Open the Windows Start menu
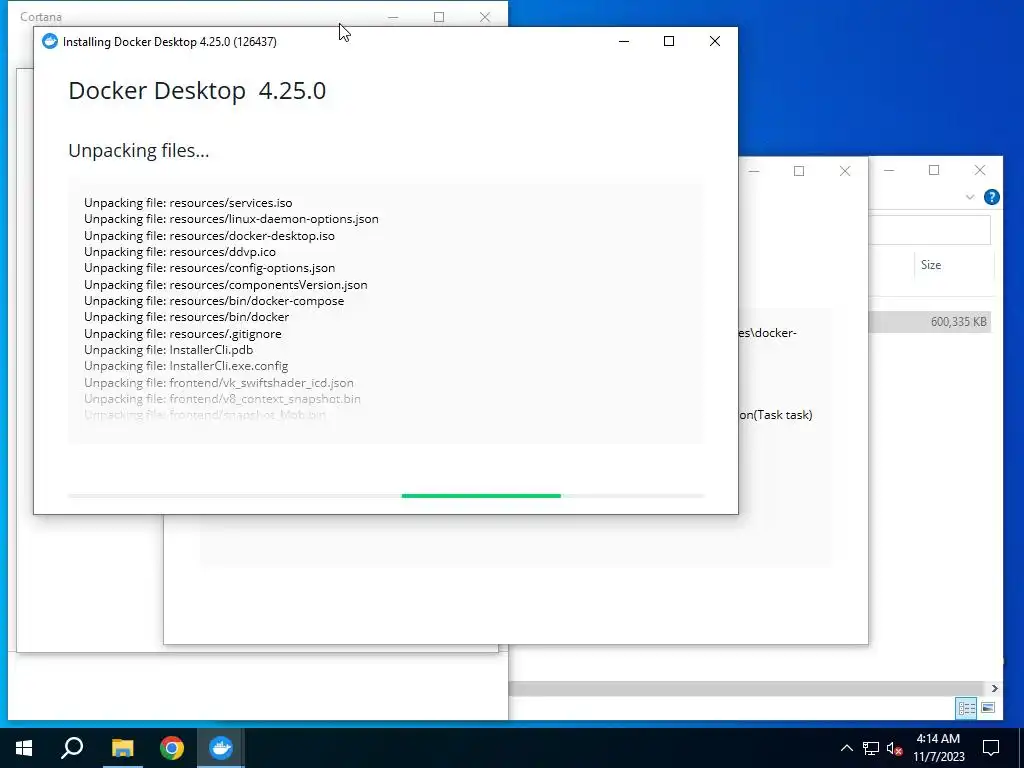Screen dimensions: 1024x768 24,748
